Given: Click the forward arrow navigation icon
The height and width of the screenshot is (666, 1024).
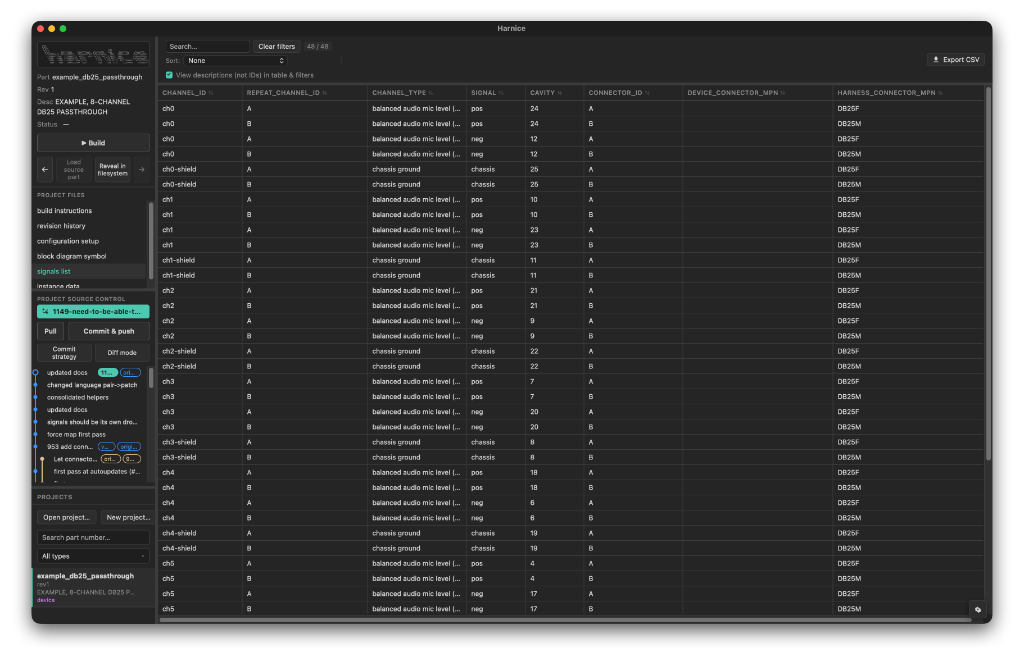Looking at the screenshot, I should pos(142,170).
